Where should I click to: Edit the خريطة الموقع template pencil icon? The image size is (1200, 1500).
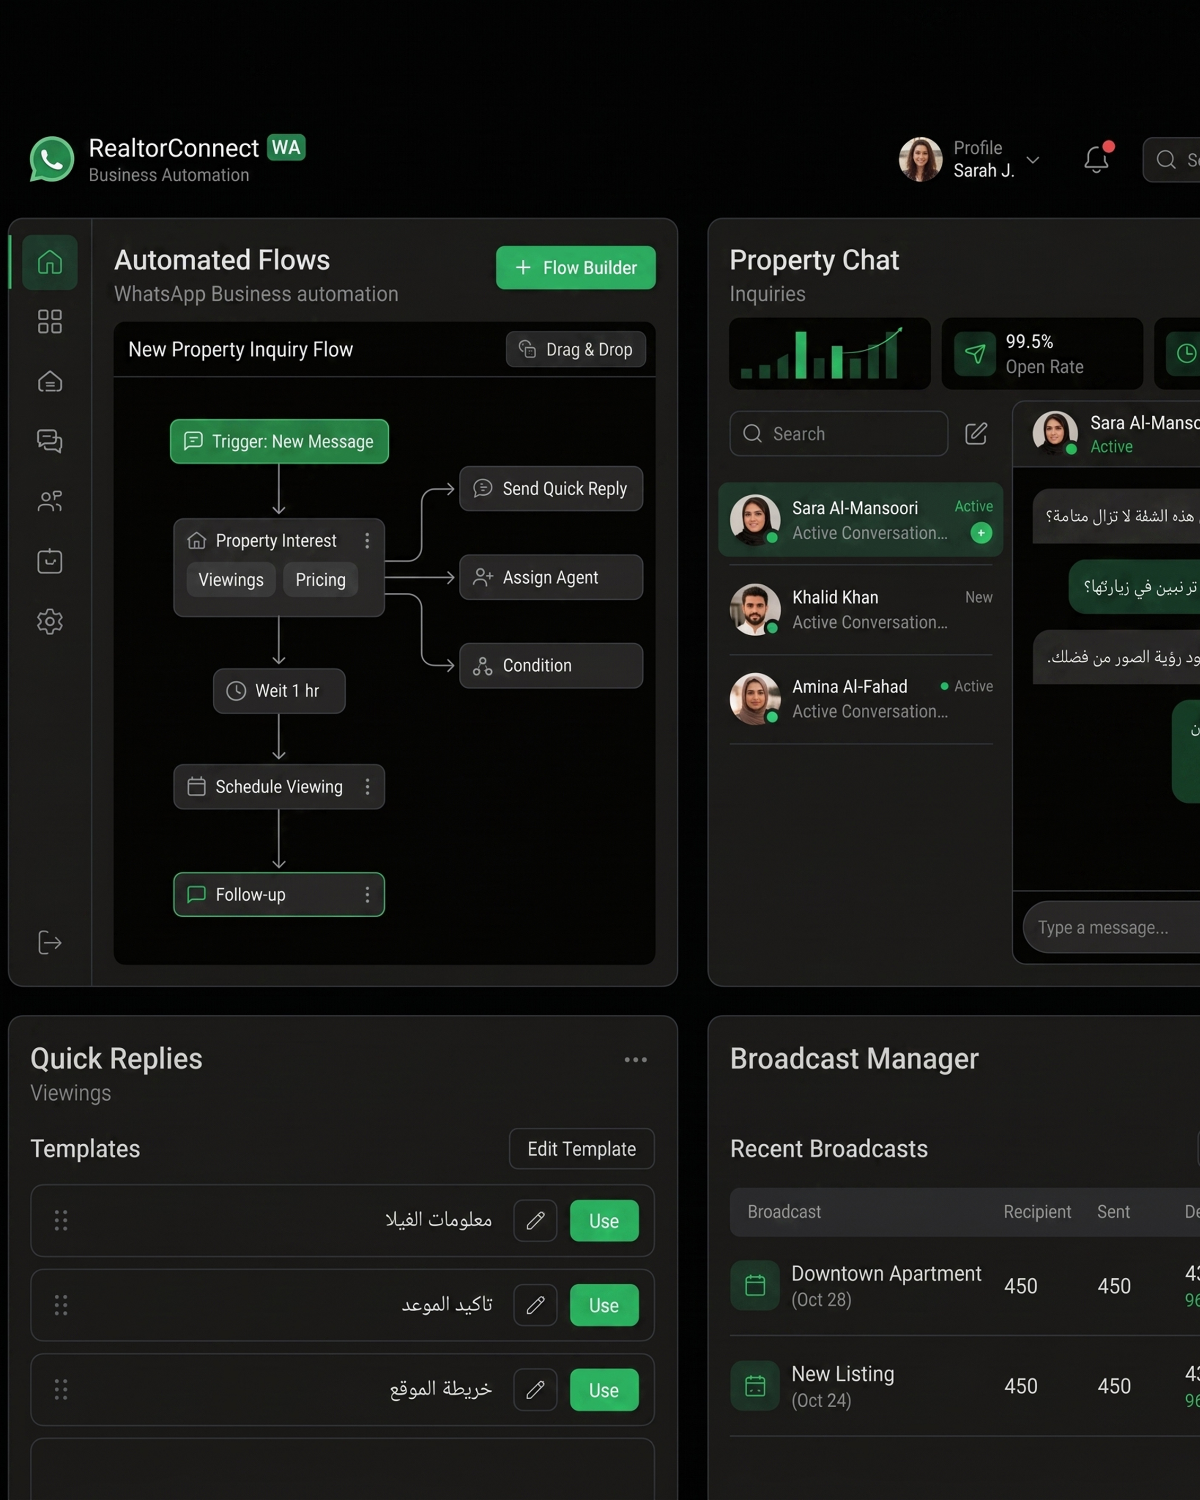pyautogui.click(x=535, y=1390)
